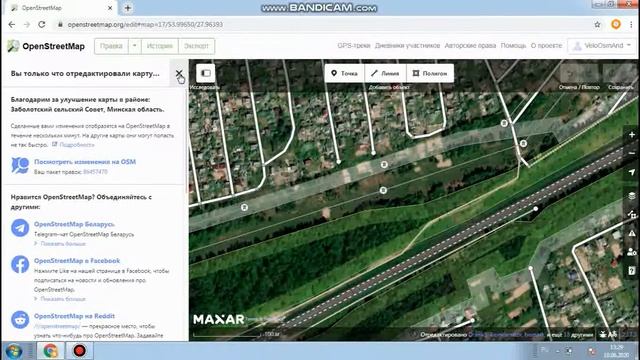Click the orange browser extension icon
Image resolution: width=640 pixels, height=360 pixels.
(x=616, y=24)
